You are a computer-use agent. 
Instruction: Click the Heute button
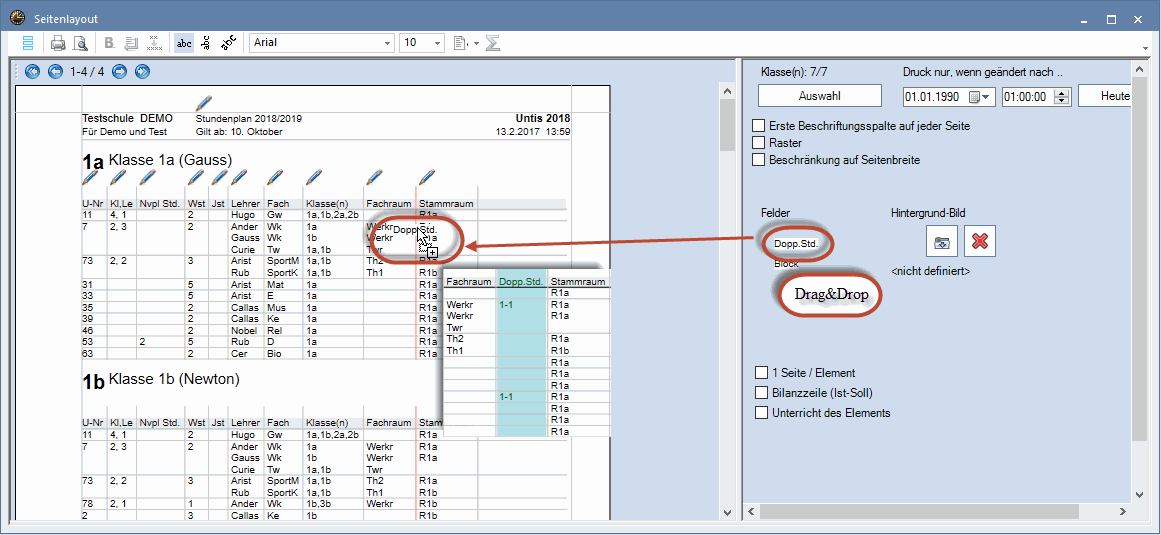(1104, 95)
